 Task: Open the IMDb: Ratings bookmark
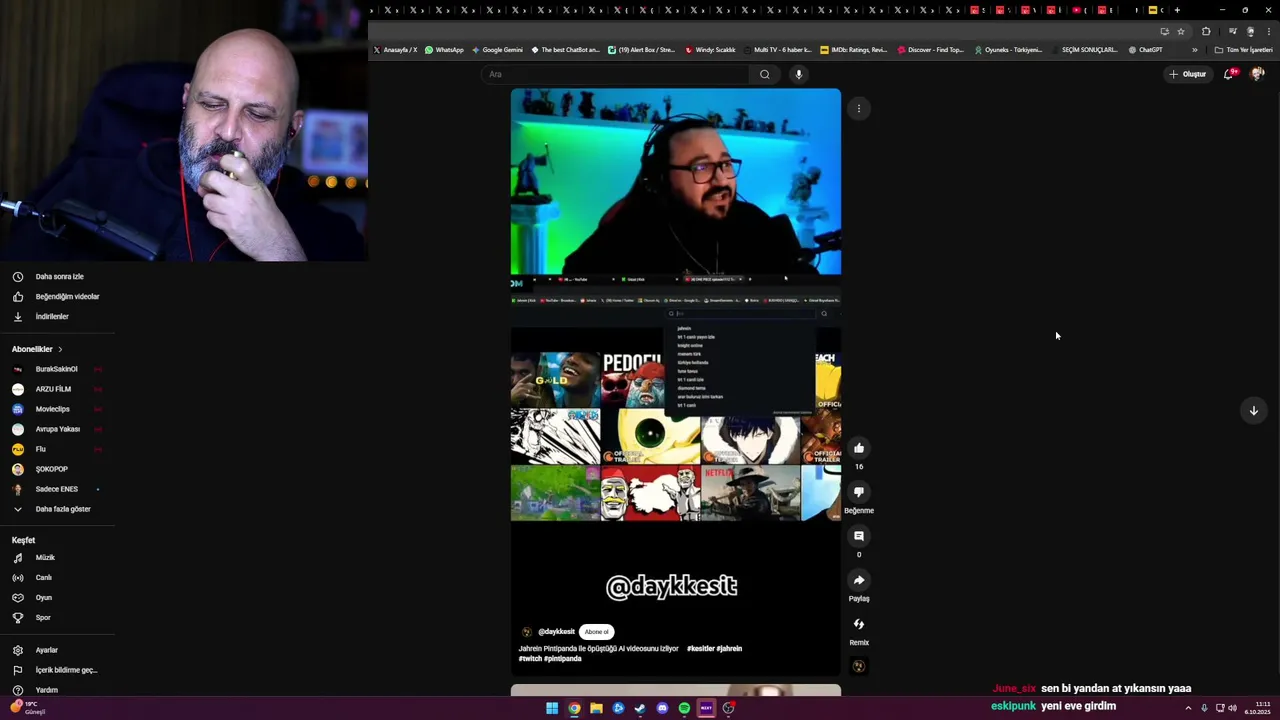[x=853, y=50]
